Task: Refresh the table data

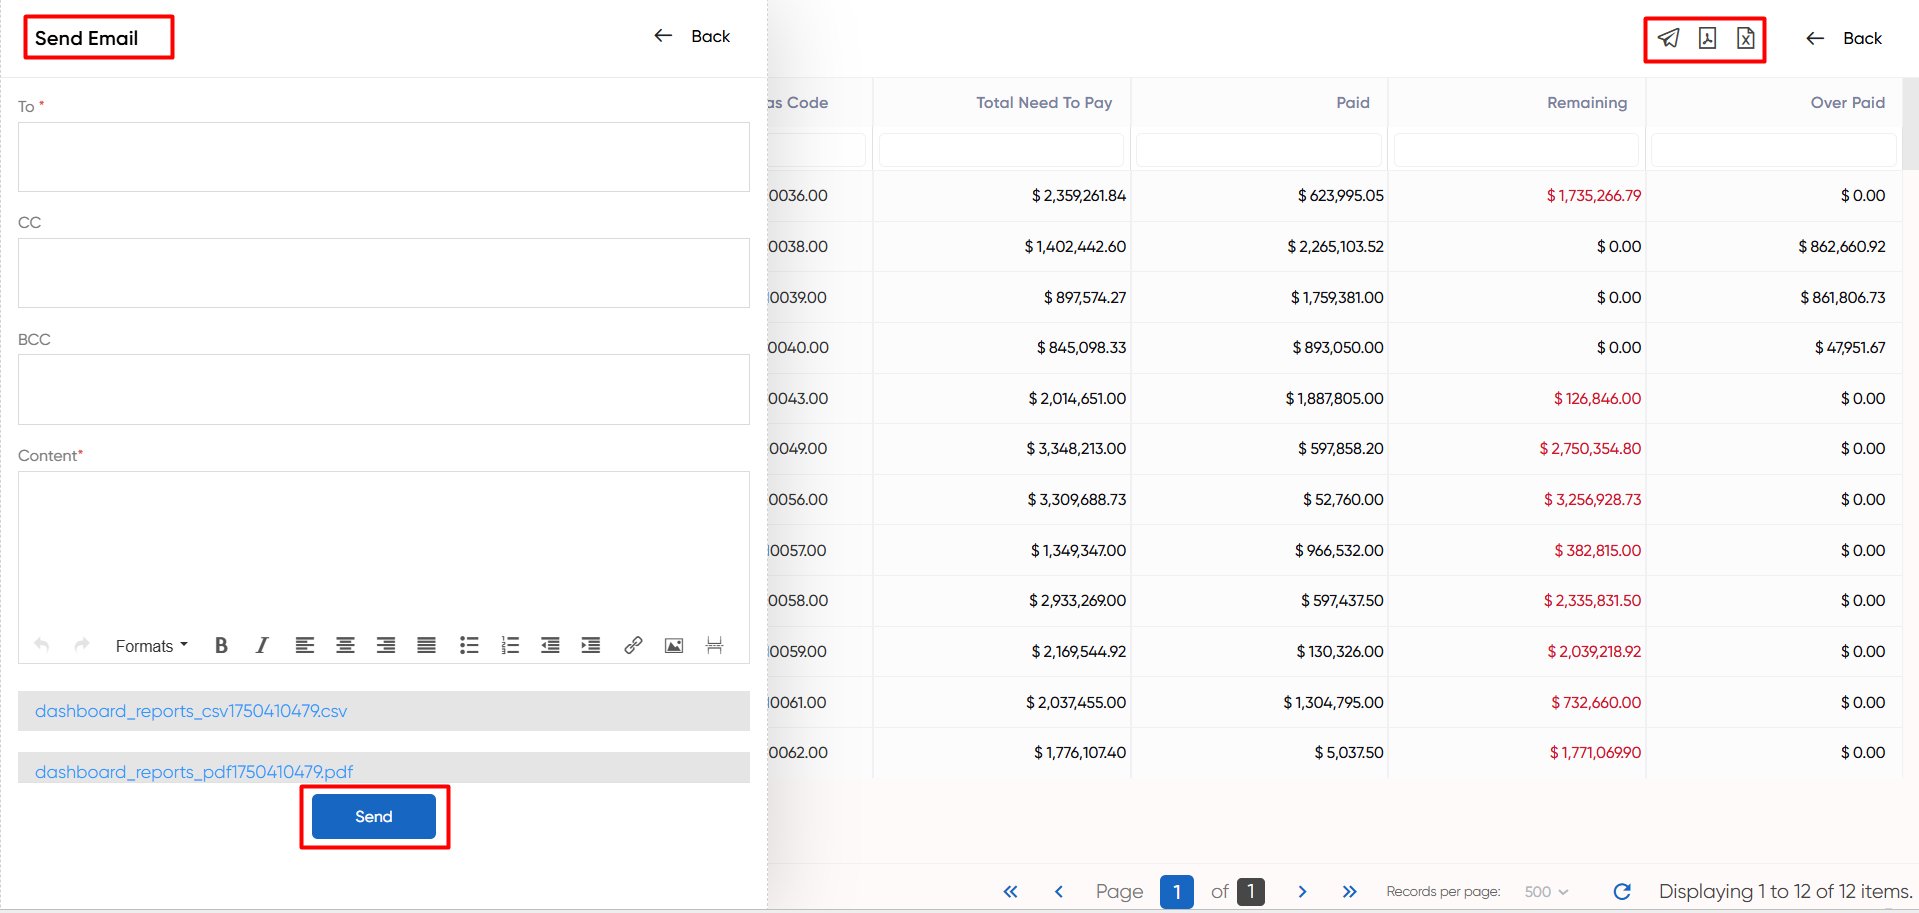Action: [x=1622, y=891]
